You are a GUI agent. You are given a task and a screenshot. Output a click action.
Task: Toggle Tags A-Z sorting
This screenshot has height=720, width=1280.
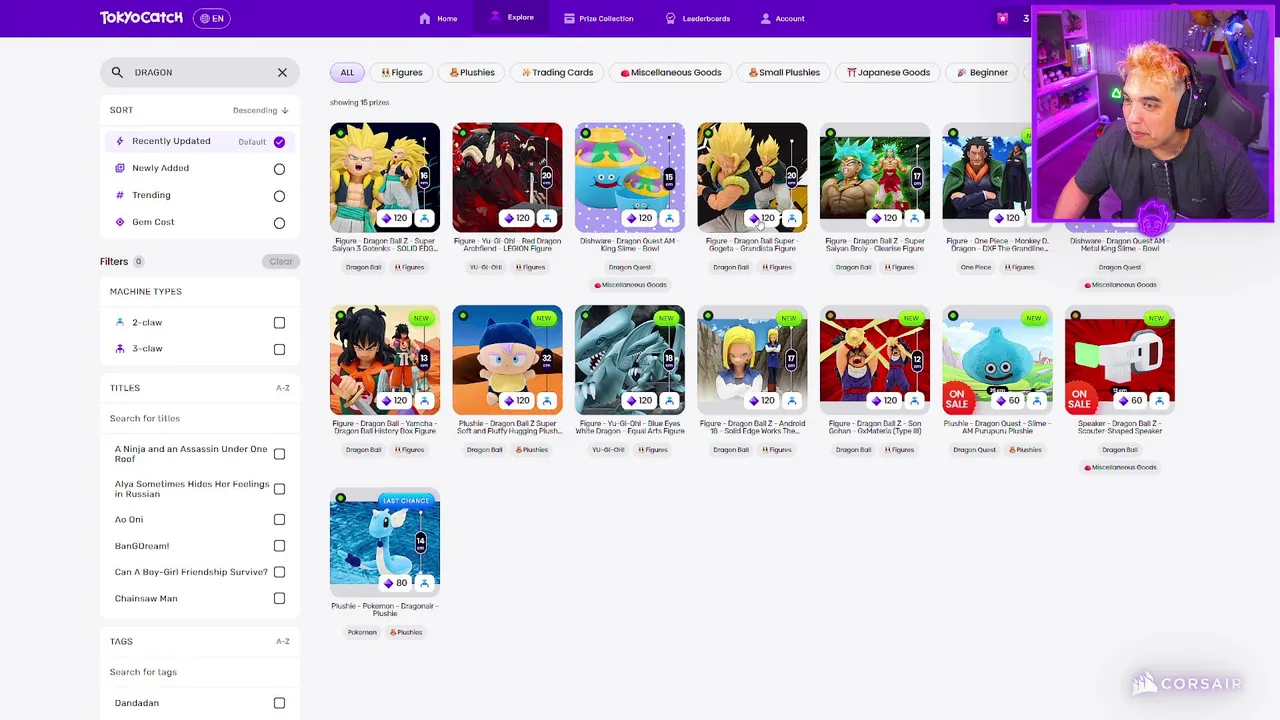(x=282, y=641)
